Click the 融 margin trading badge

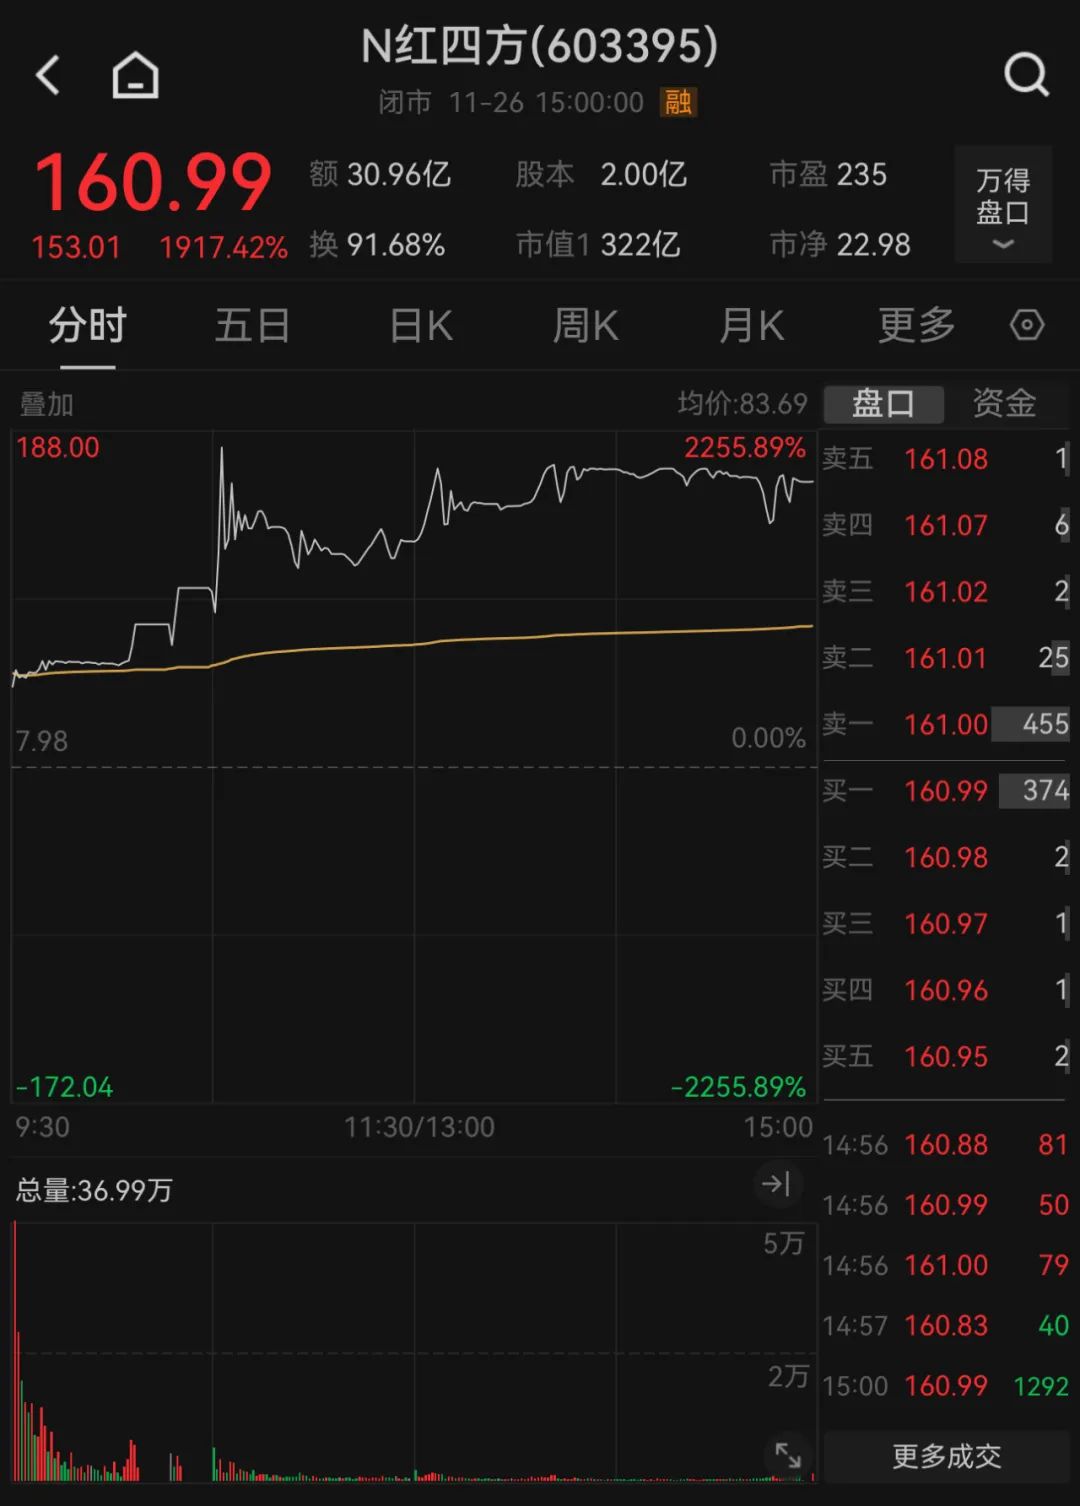click(x=678, y=102)
